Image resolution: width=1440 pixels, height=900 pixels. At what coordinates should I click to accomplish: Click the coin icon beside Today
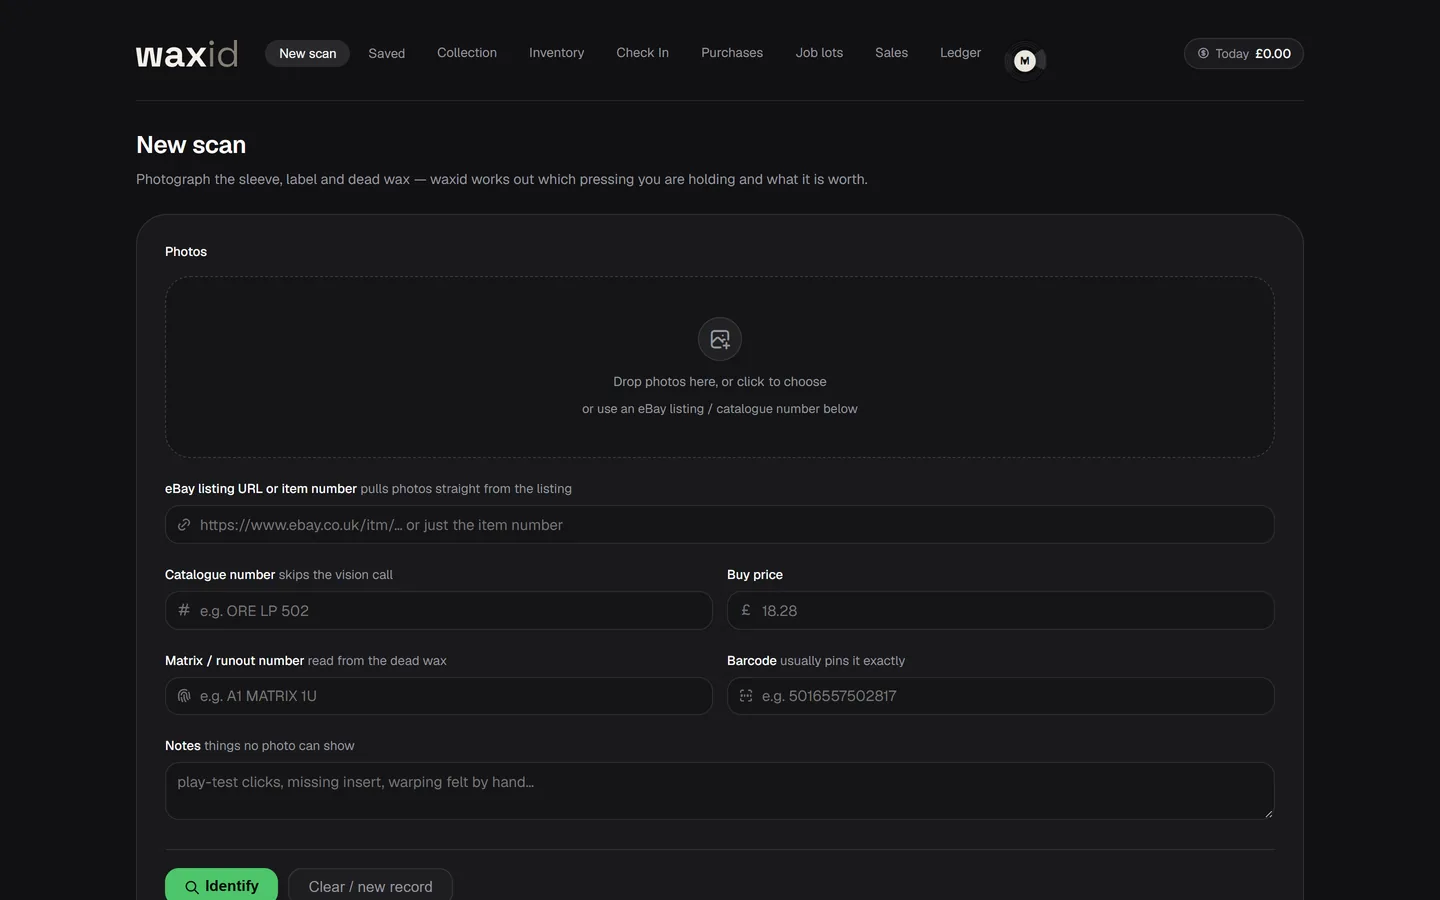click(1203, 54)
